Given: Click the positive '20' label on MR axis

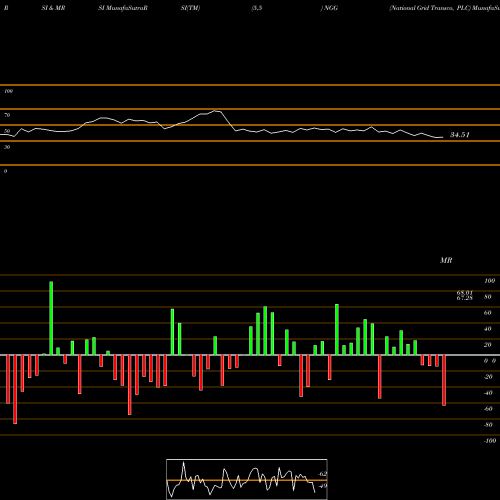Looking at the screenshot, I should click(488, 345).
